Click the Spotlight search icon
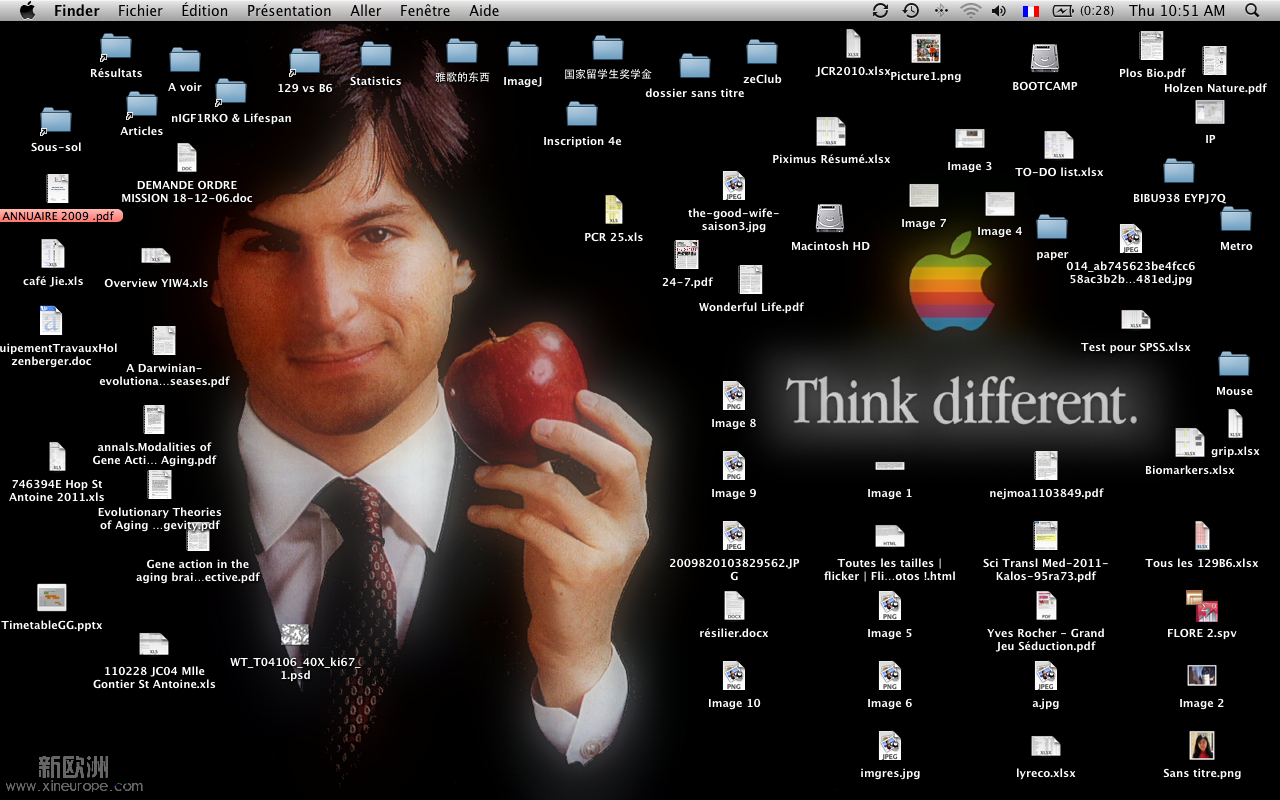This screenshot has width=1280, height=800. pyautogui.click(x=1252, y=10)
